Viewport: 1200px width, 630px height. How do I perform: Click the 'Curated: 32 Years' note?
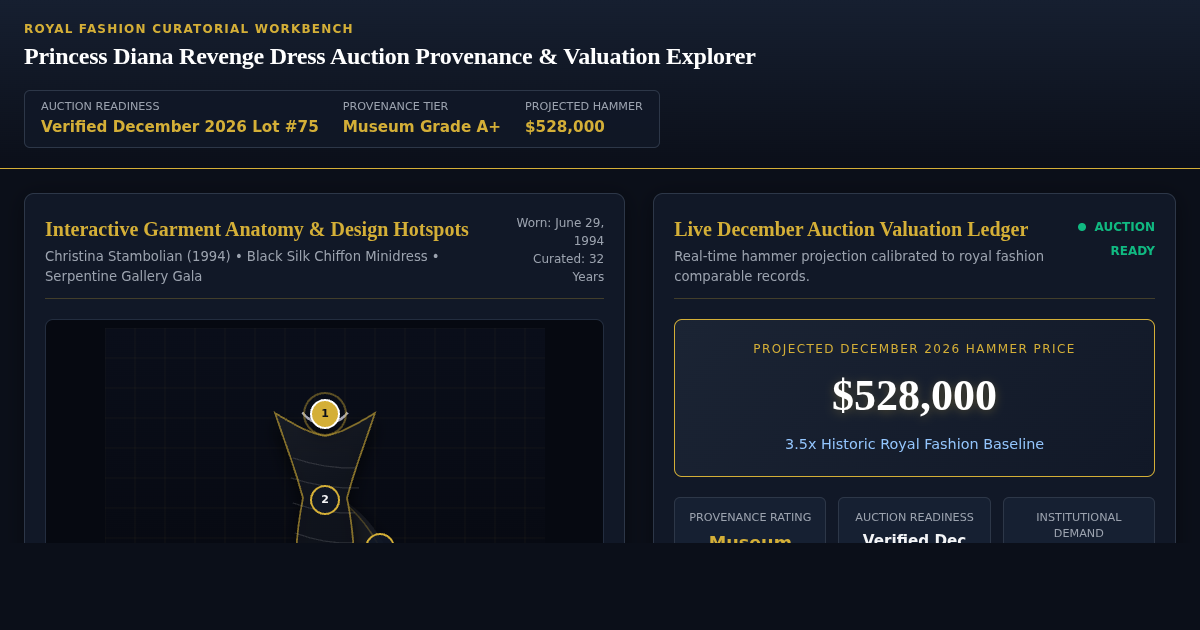568,268
